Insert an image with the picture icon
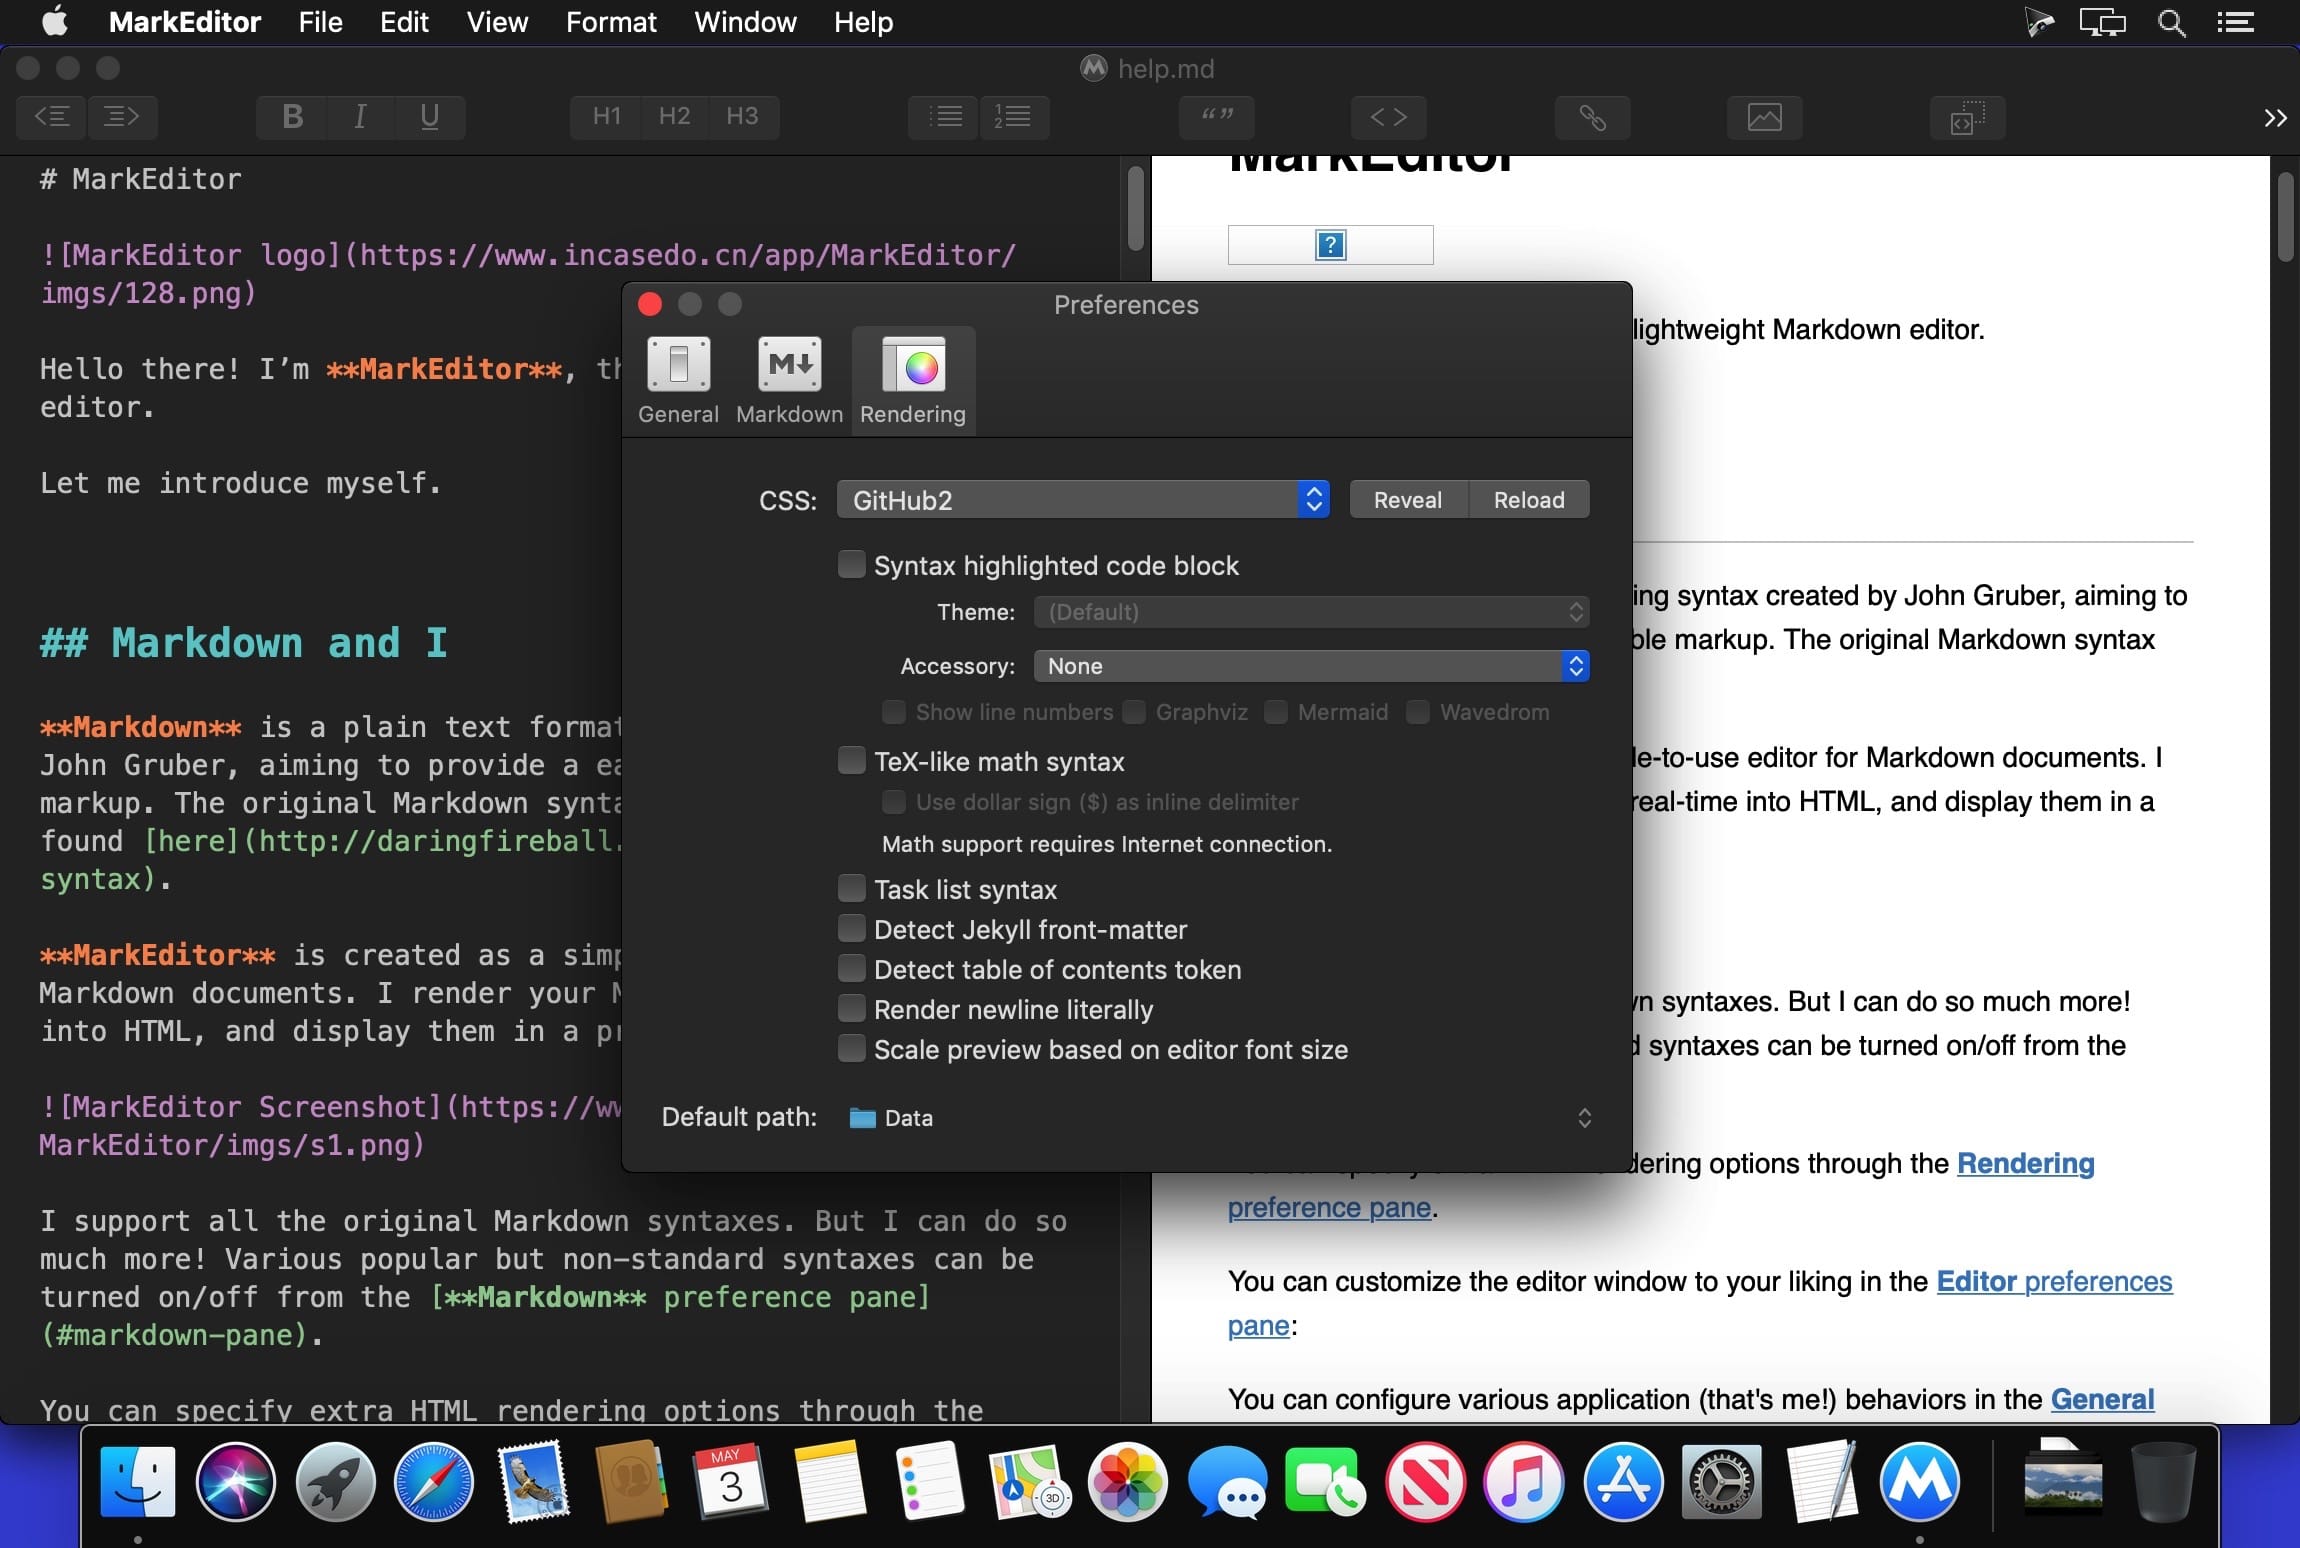The width and height of the screenshot is (2300, 1548). pos(1765,117)
